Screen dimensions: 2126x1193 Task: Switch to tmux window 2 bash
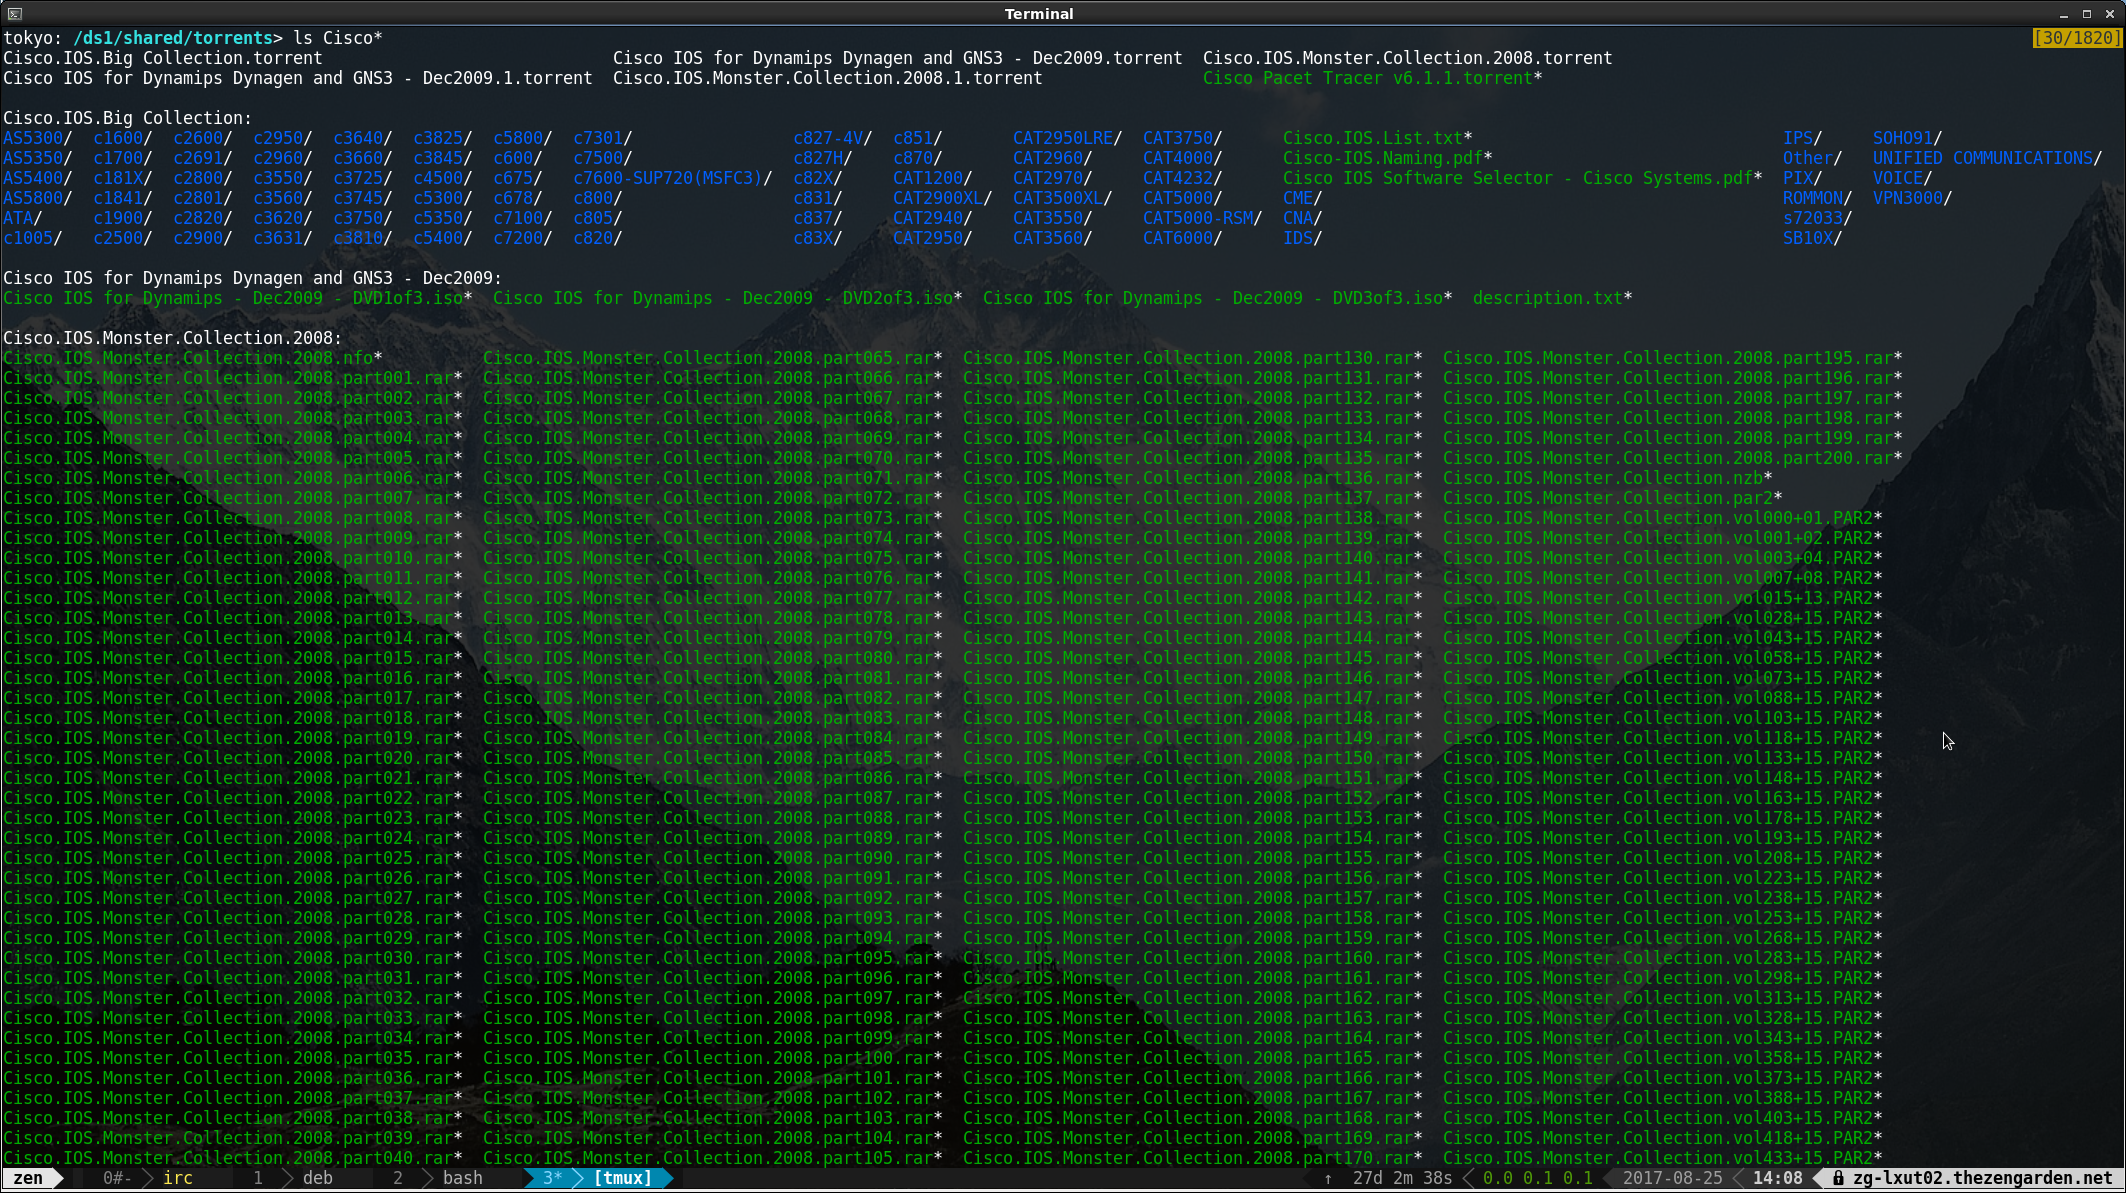pos(438,1178)
